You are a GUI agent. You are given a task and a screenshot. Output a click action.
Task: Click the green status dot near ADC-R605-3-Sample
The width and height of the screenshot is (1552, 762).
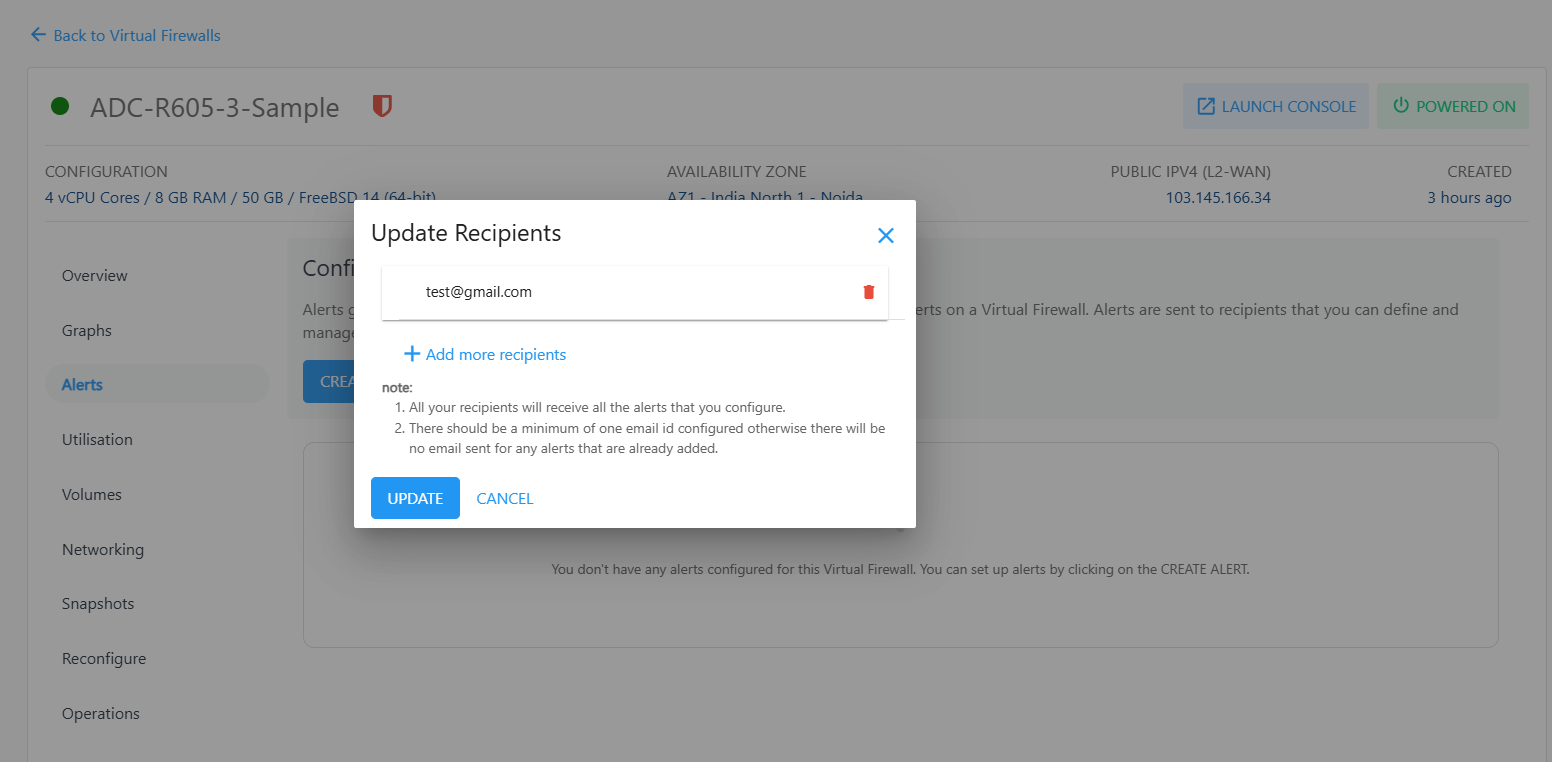coord(59,105)
